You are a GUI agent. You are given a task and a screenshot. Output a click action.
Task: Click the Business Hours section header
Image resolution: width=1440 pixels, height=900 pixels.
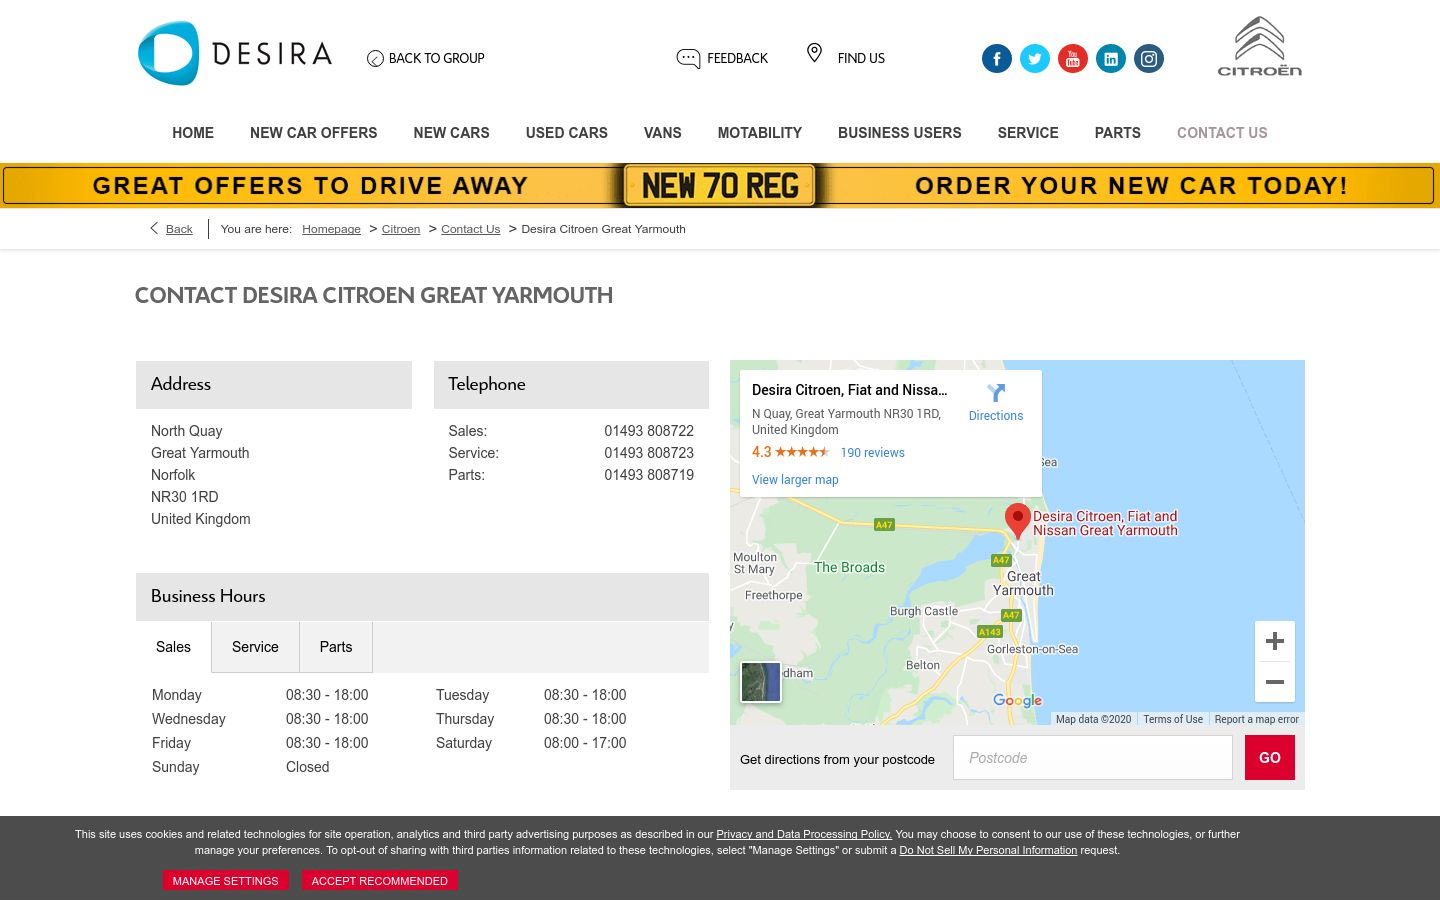[x=422, y=597]
